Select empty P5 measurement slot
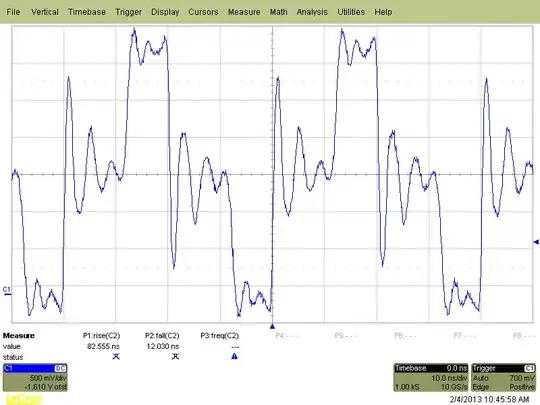The height and width of the screenshot is (405, 540). [x=346, y=335]
